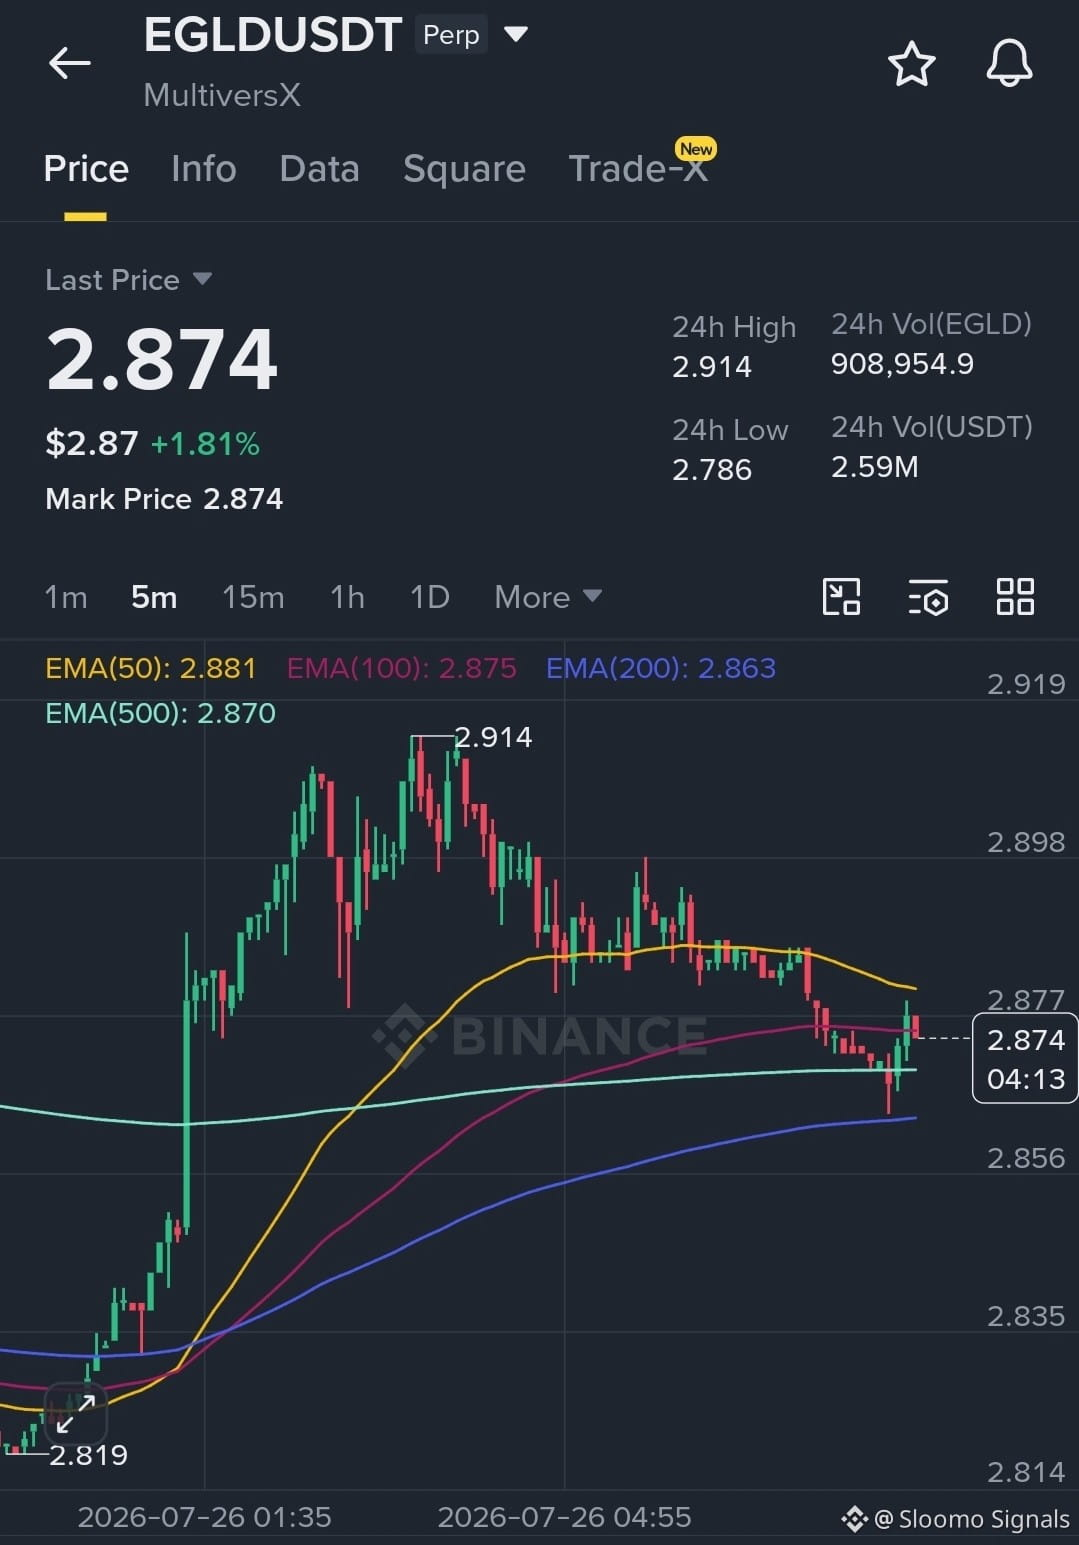Select the 1D timeframe
1079x1545 pixels.
(429, 597)
